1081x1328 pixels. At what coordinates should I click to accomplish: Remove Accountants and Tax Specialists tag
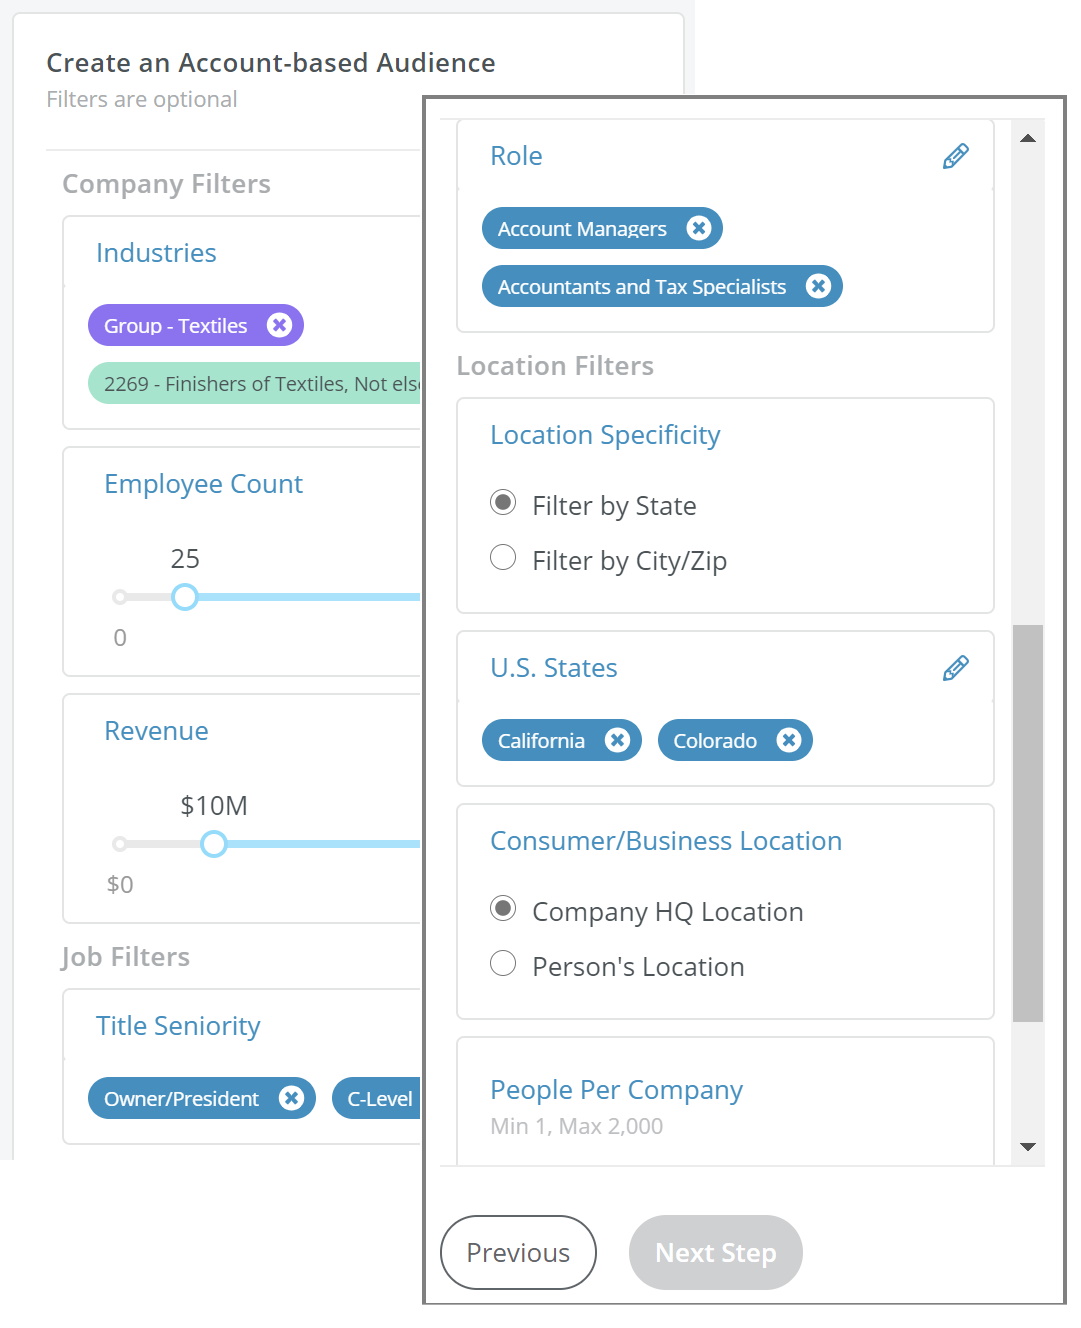coord(819,286)
